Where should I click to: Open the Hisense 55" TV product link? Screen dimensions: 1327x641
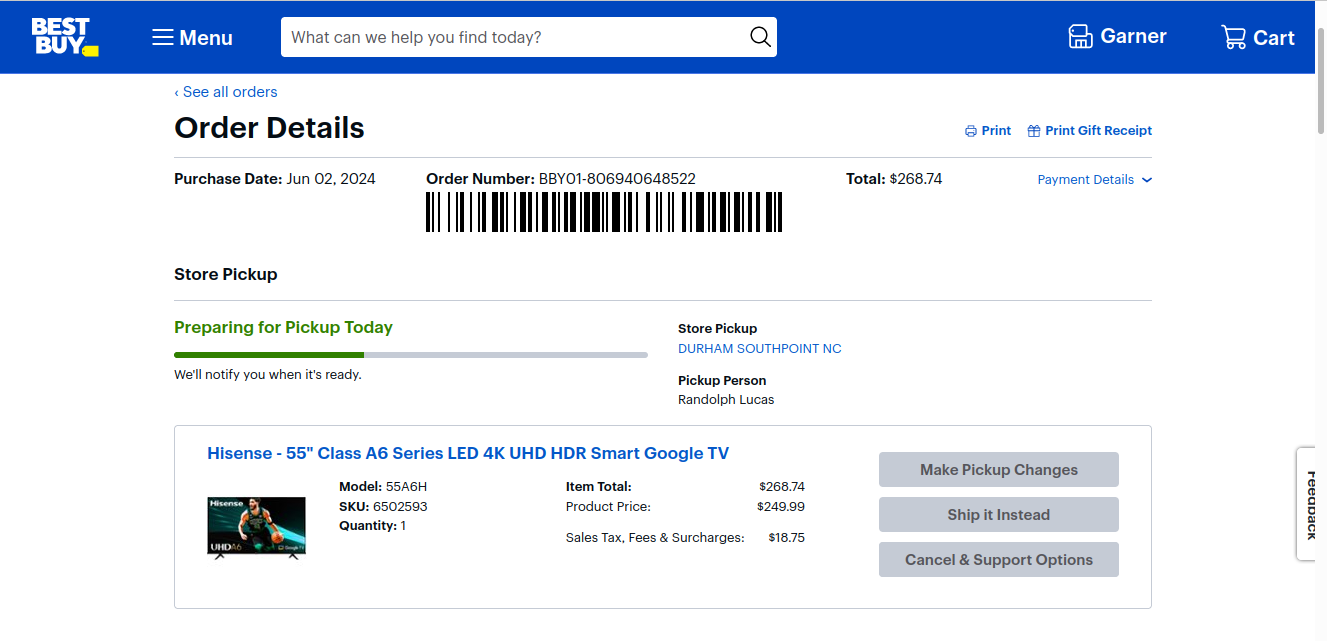tap(468, 453)
